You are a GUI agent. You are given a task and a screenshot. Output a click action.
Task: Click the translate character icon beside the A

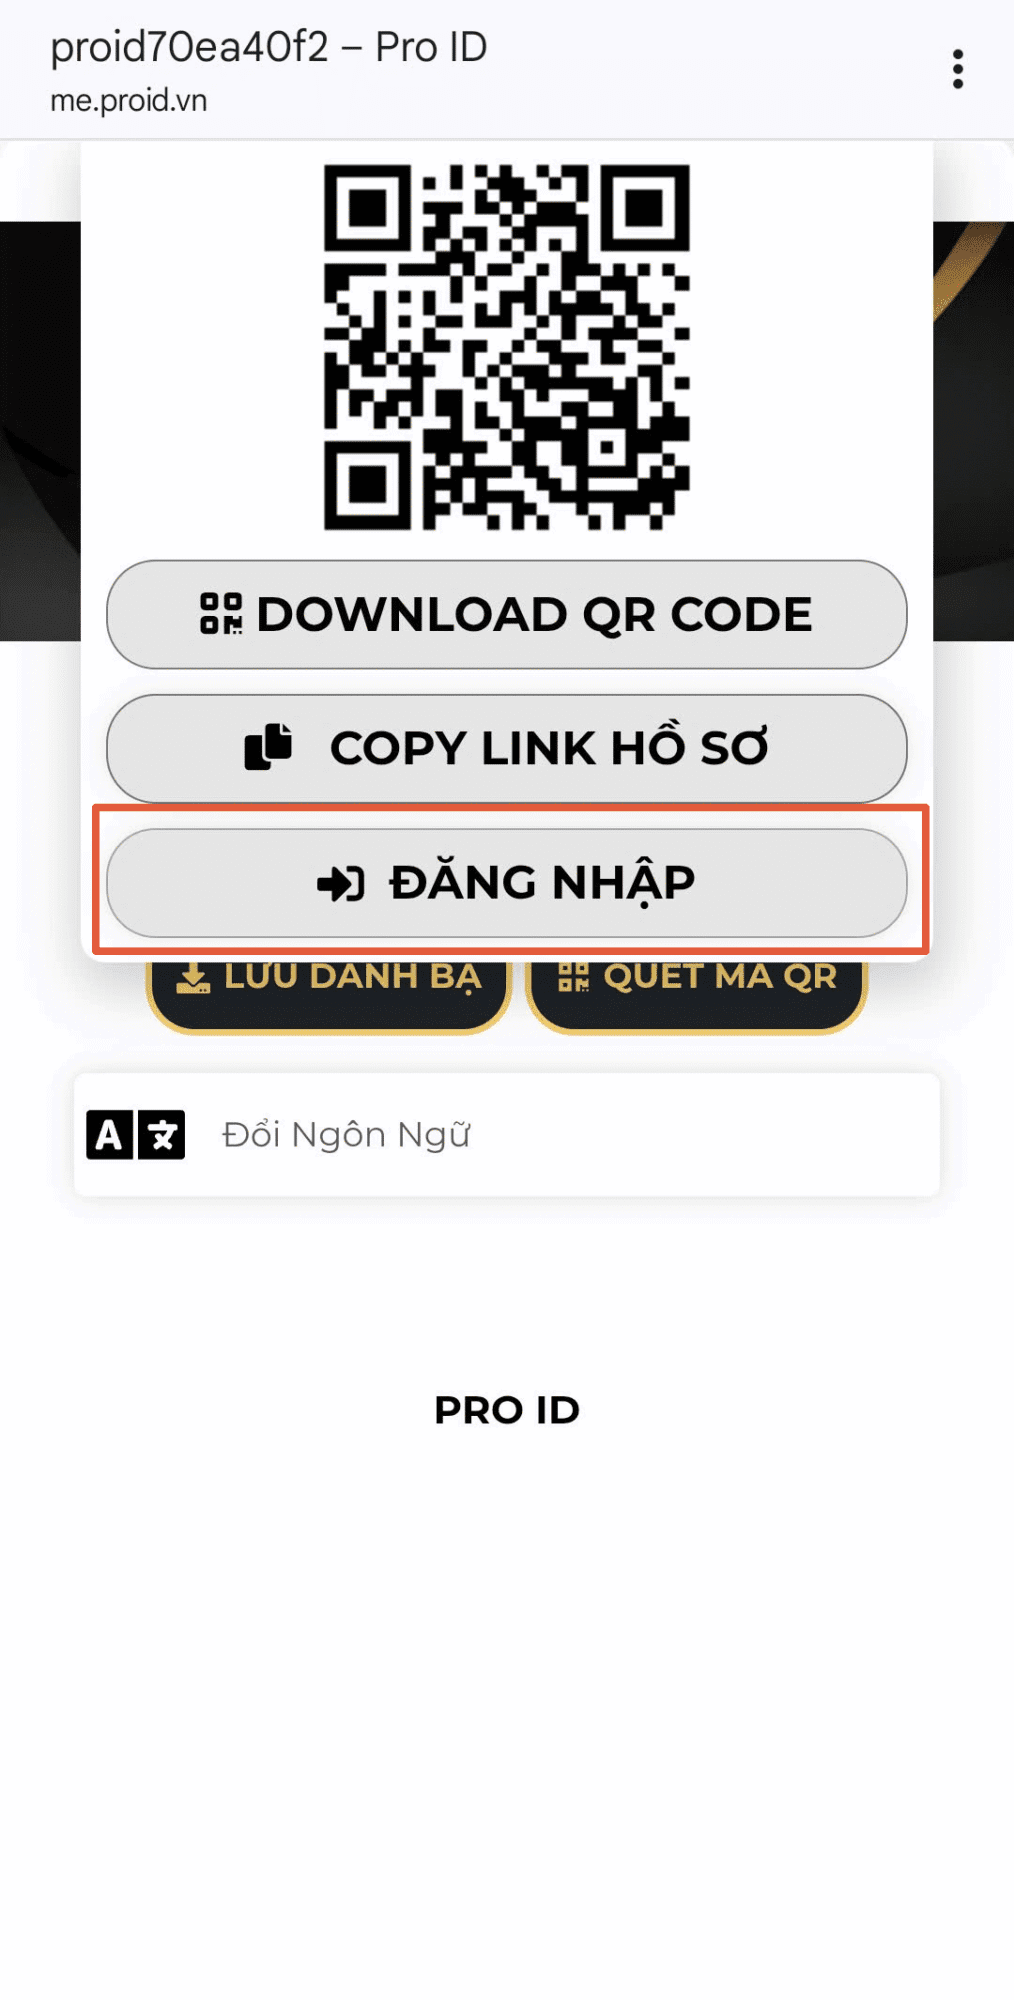tap(161, 1135)
